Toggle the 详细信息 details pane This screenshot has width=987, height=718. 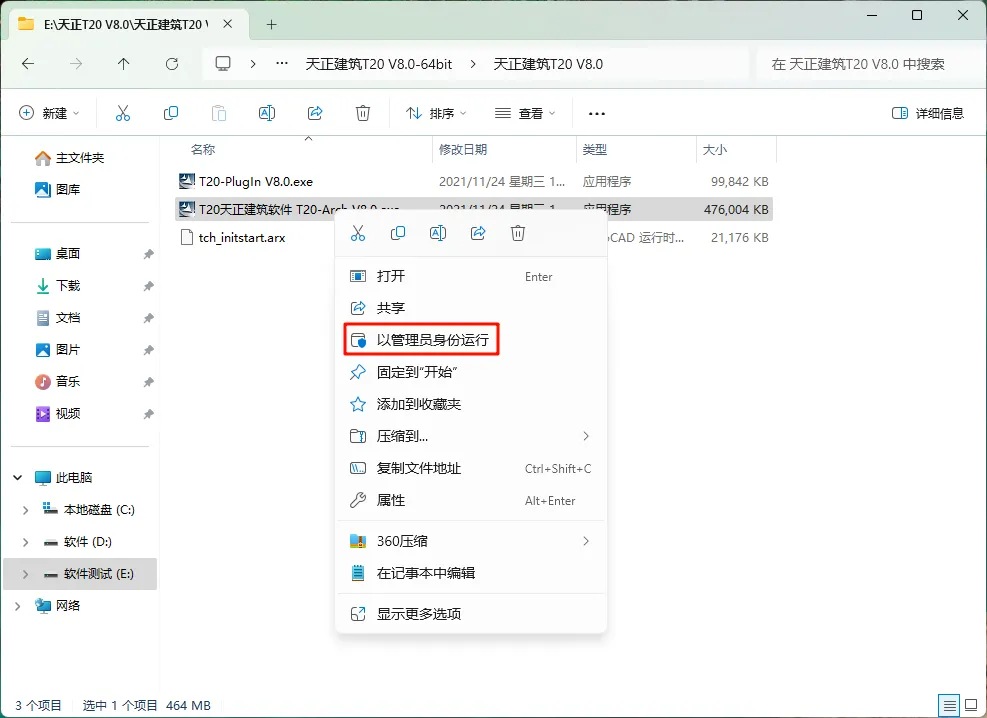coord(928,113)
